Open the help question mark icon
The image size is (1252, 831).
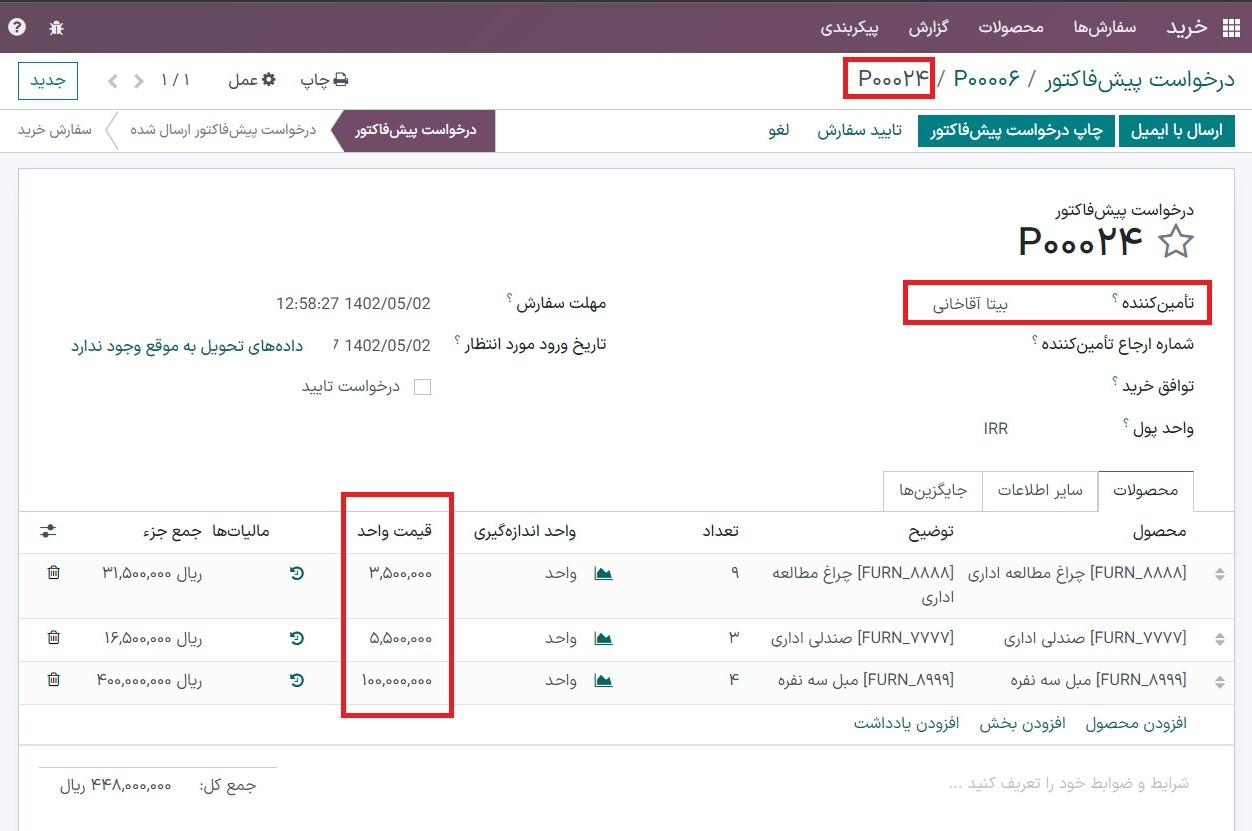pyautogui.click(x=17, y=27)
